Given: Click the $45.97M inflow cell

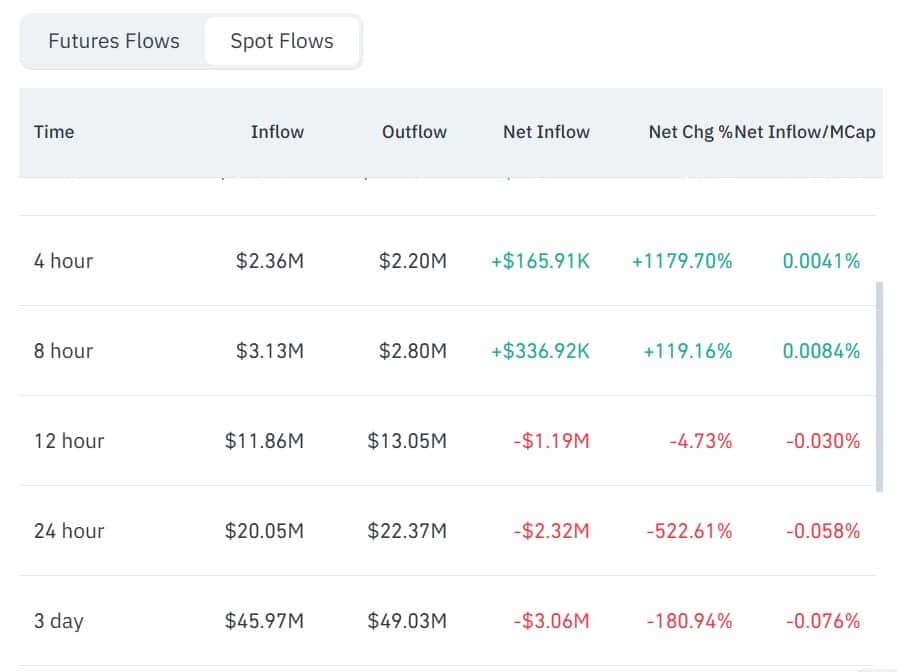Looking at the screenshot, I should click(265, 620).
